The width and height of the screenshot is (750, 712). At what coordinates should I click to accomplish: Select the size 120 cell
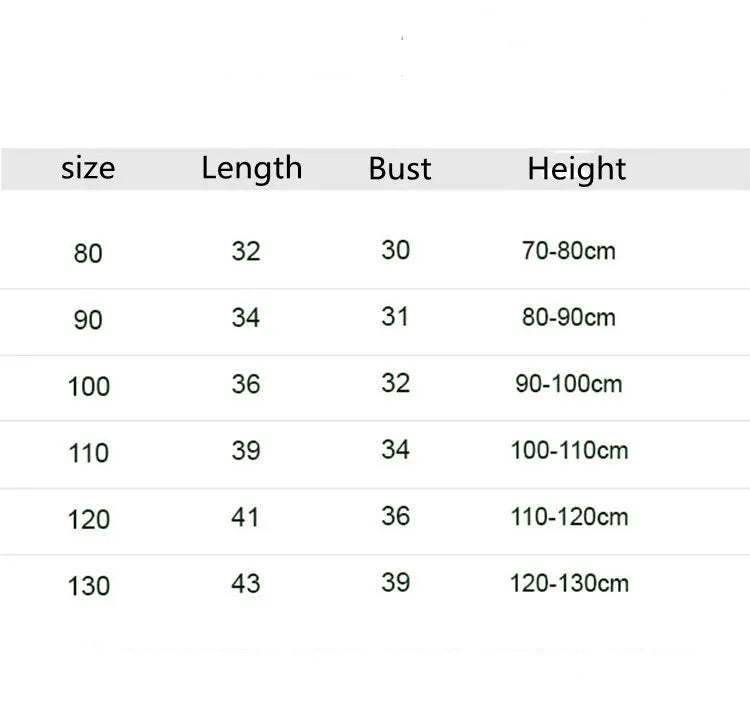(88, 519)
